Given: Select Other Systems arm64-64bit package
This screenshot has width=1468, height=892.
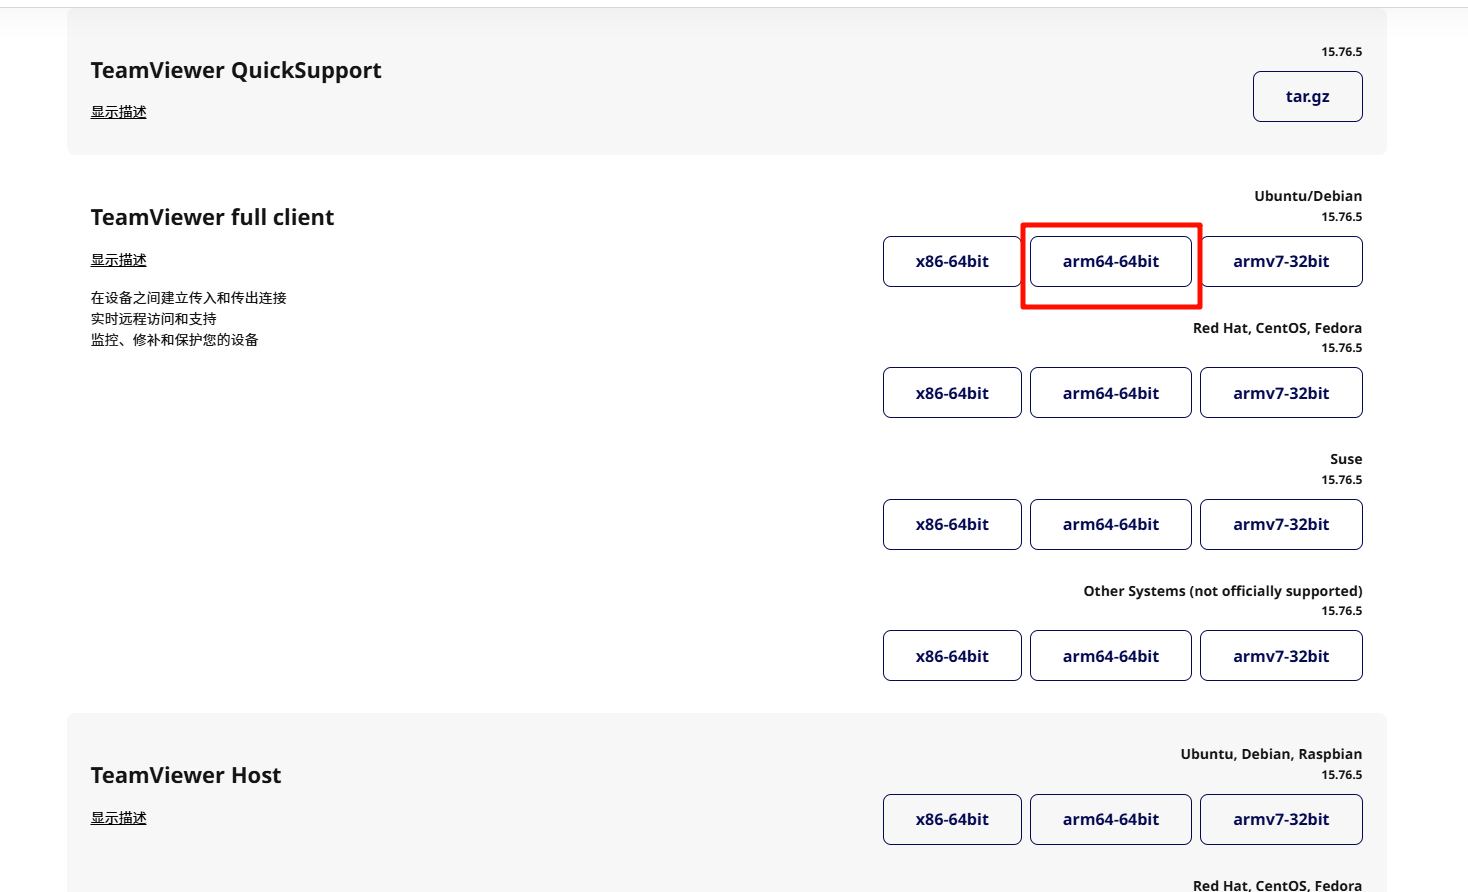Looking at the screenshot, I should tap(1110, 656).
